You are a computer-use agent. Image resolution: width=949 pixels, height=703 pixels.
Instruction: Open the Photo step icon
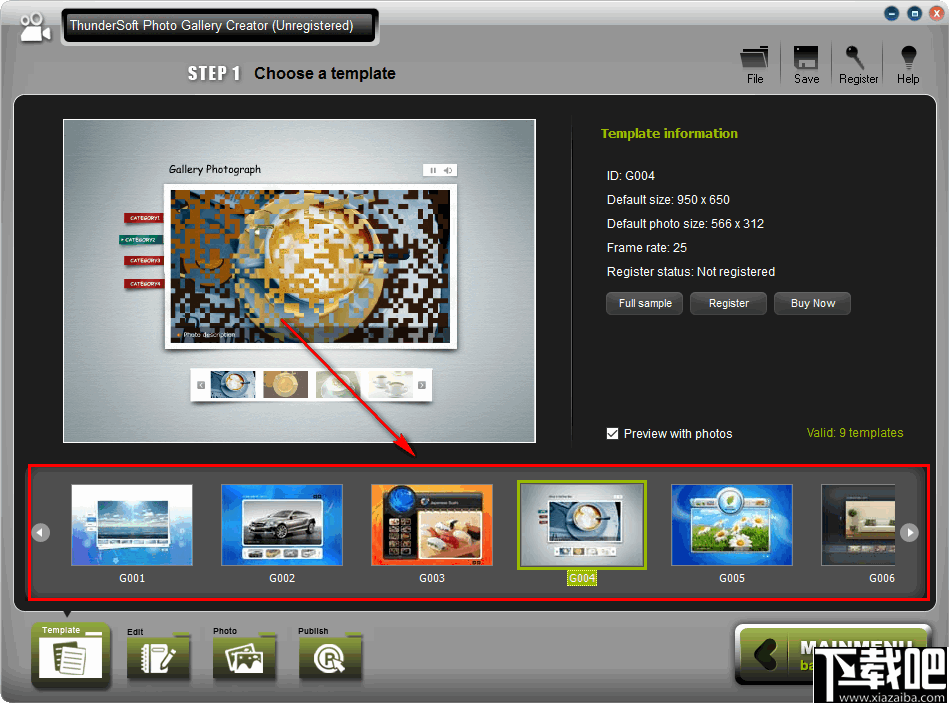pyautogui.click(x=244, y=655)
